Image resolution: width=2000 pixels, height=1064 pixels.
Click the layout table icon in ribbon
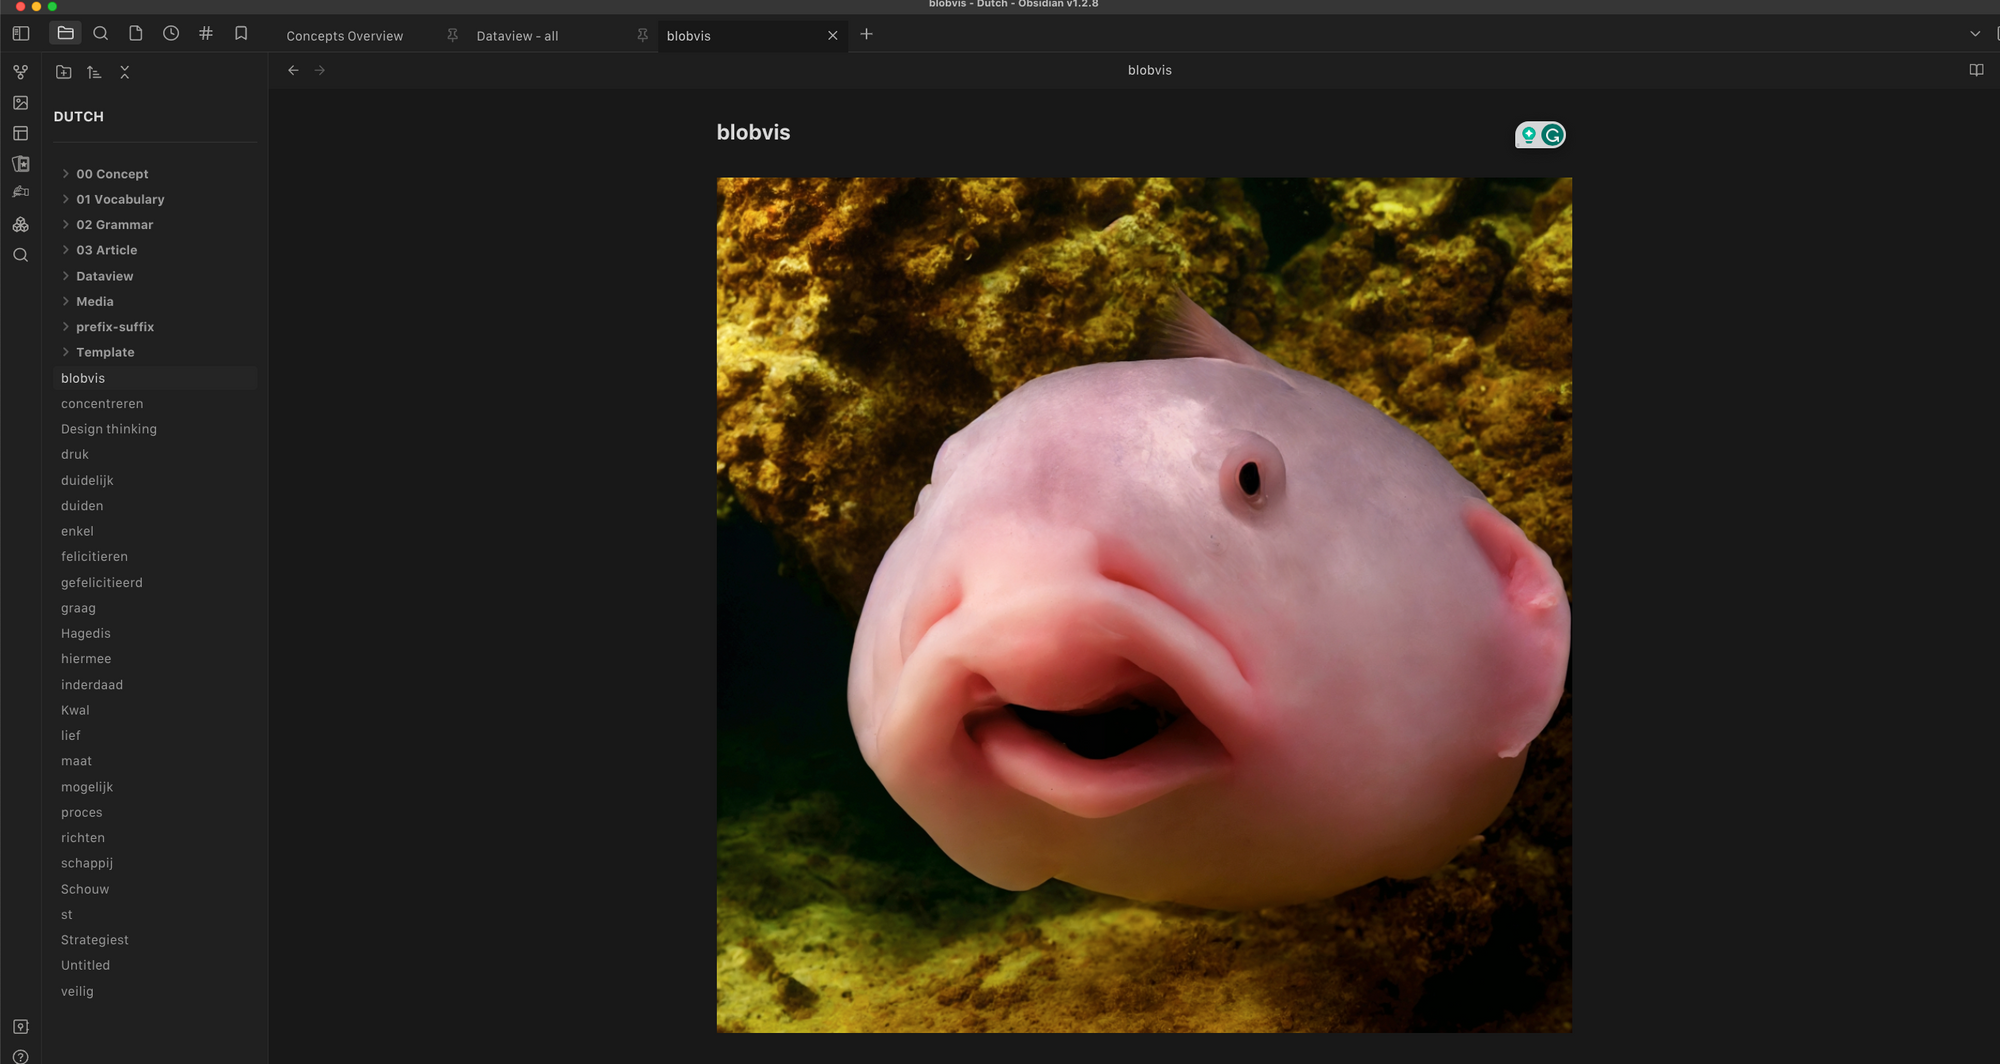20,133
